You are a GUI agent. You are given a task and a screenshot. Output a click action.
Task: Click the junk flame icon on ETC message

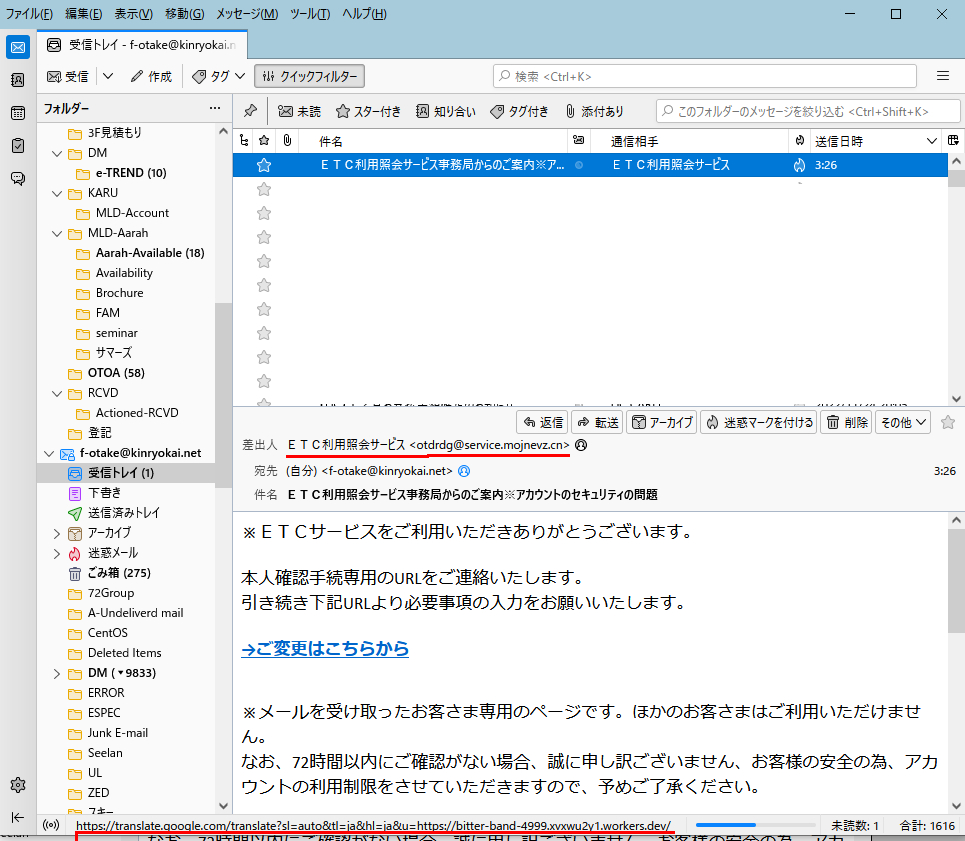click(x=799, y=165)
